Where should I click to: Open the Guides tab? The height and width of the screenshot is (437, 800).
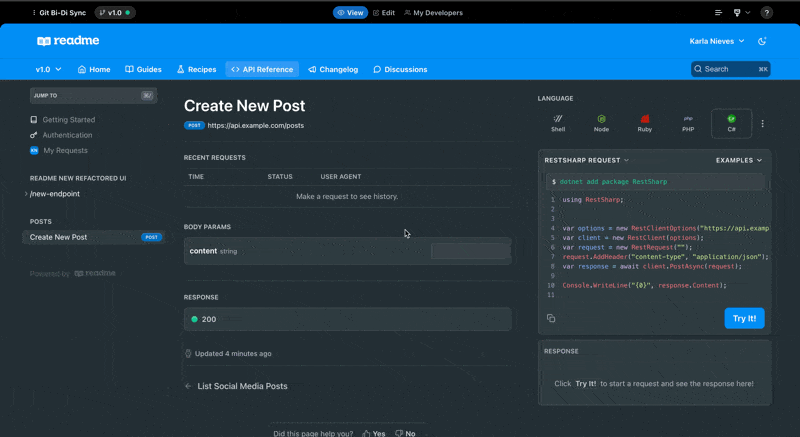point(143,69)
